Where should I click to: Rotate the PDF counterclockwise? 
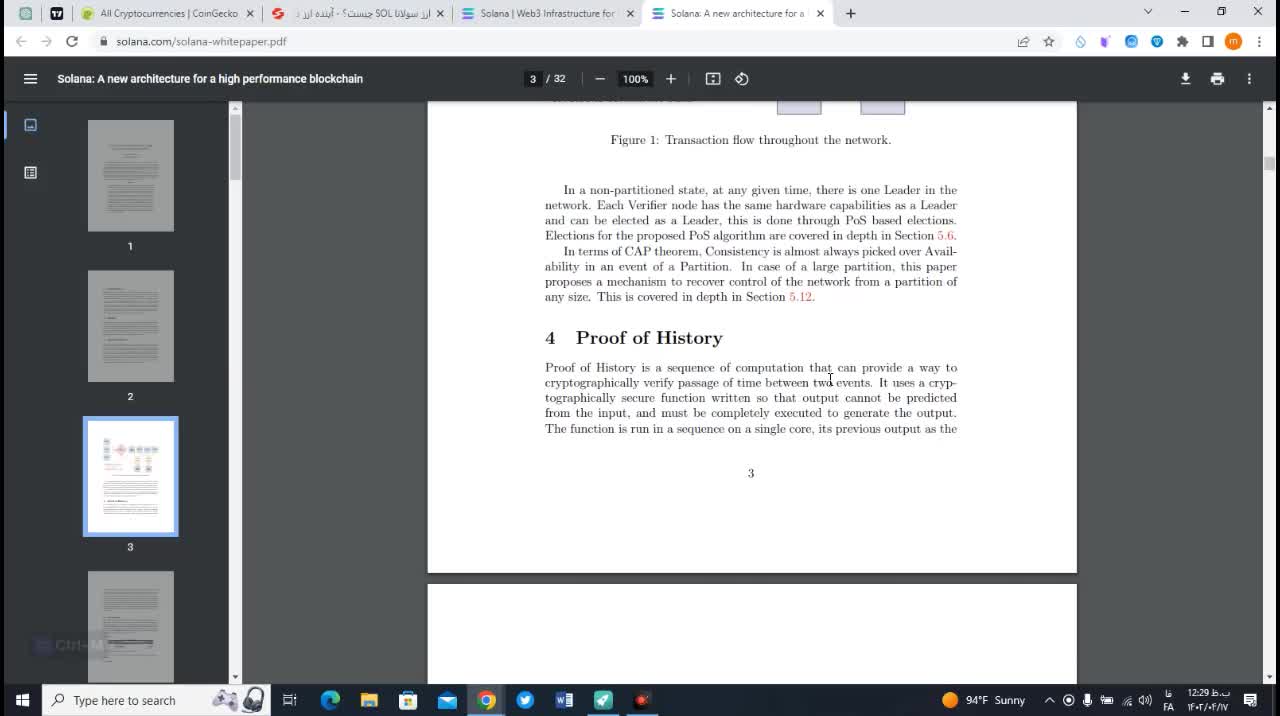[742, 79]
